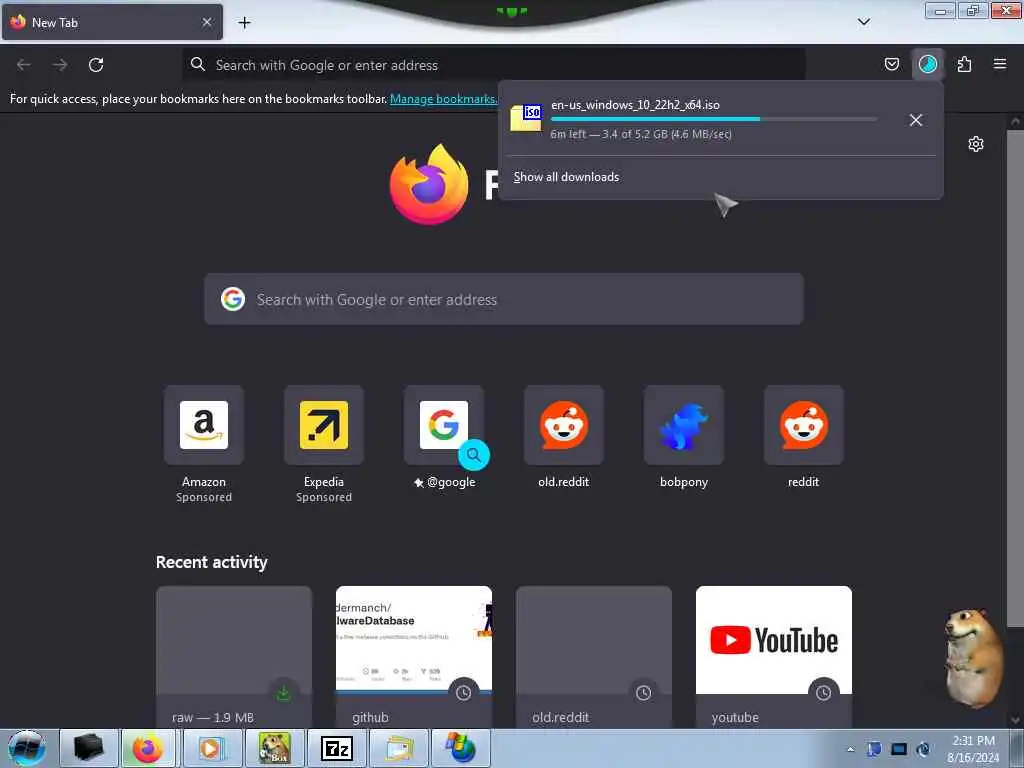Click the address bar input field
The width and height of the screenshot is (1024, 768).
pyautogui.click(x=493, y=65)
